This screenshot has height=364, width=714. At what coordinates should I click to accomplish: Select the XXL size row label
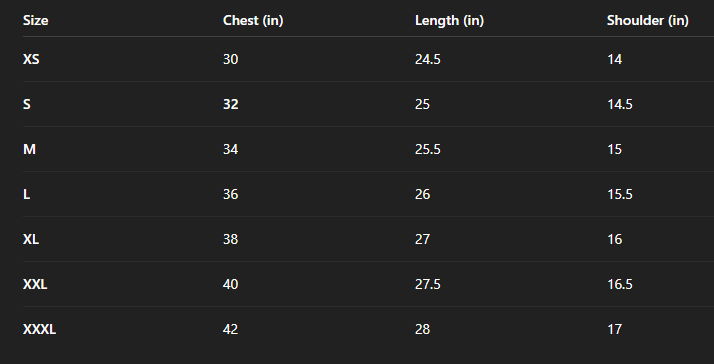tap(35, 284)
